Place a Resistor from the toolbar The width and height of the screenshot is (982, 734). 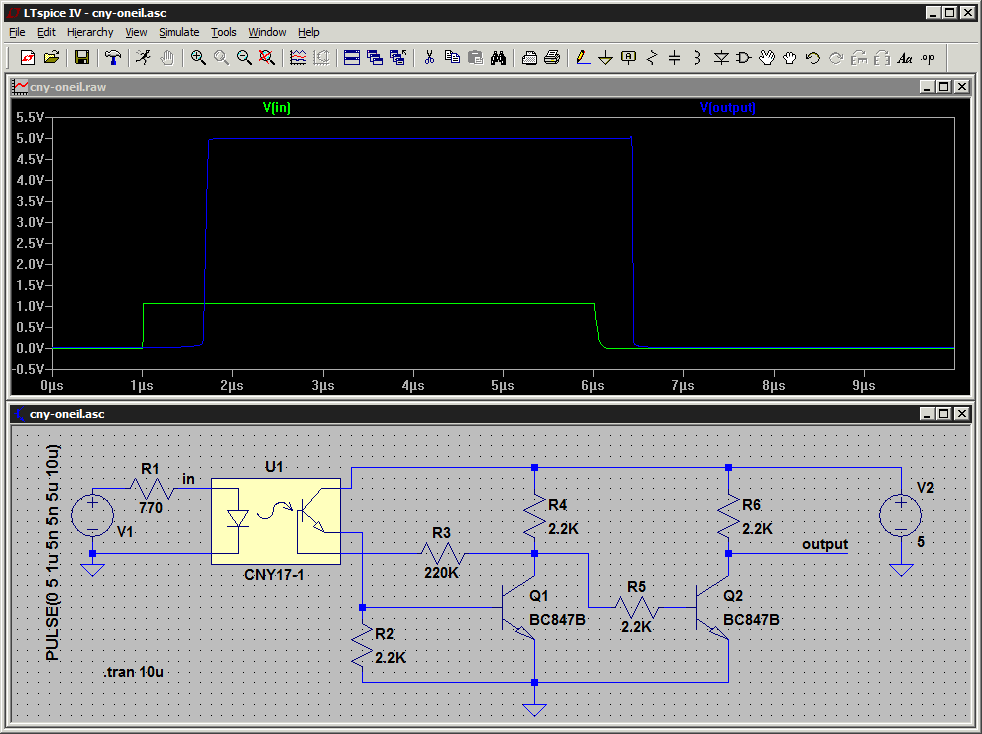point(652,58)
